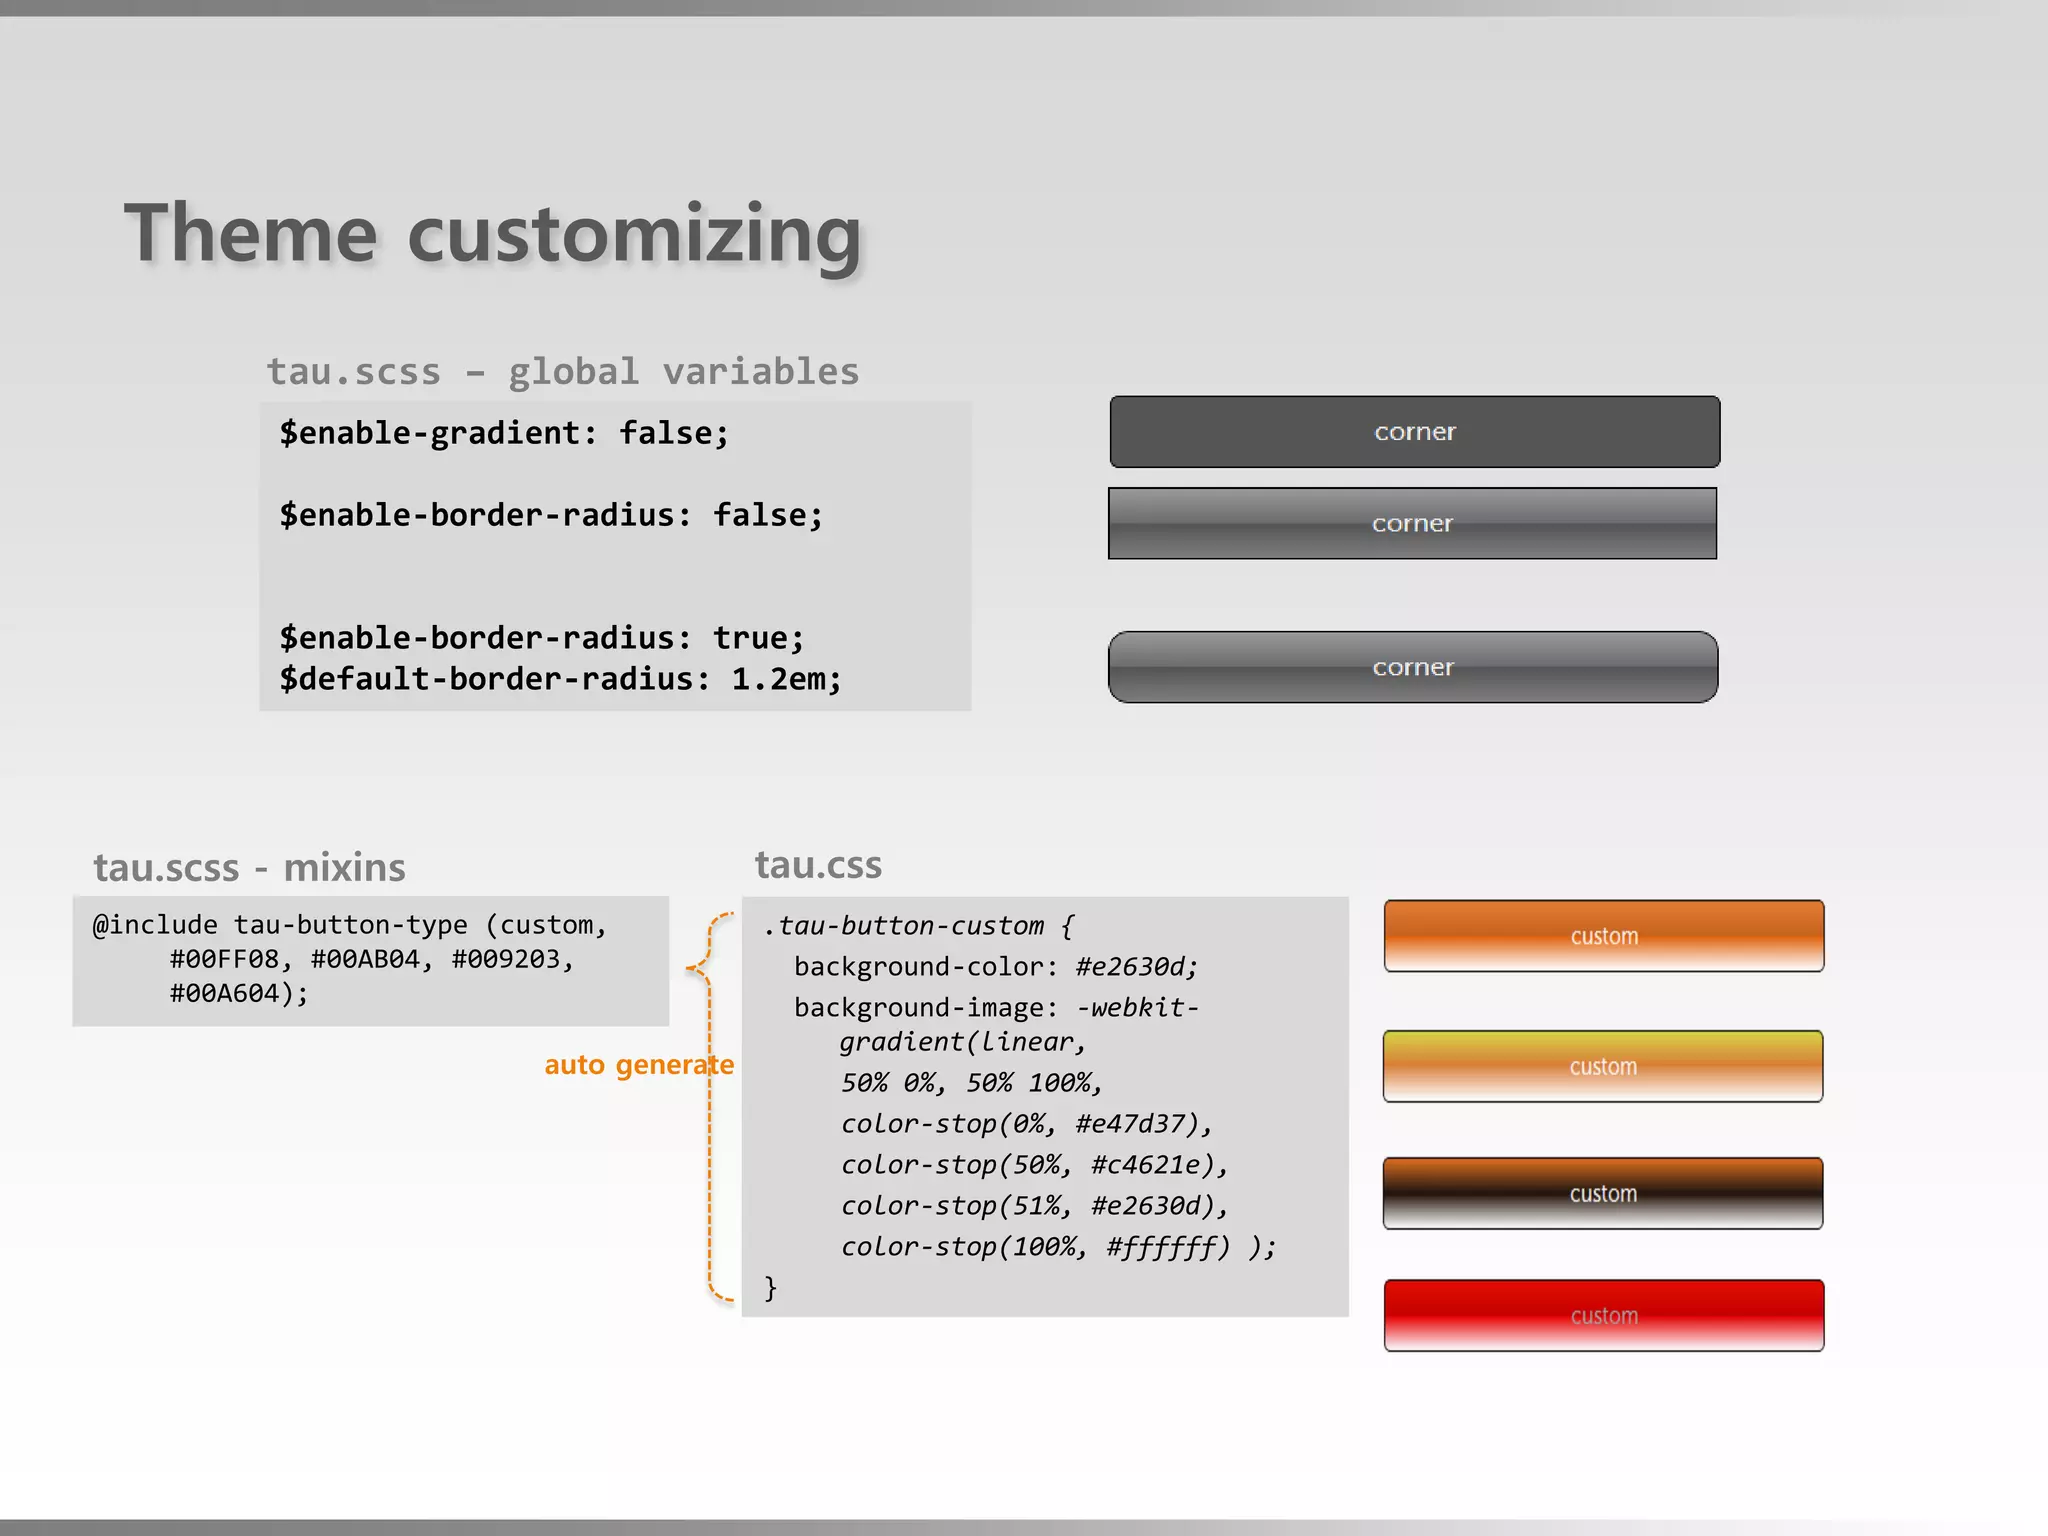Click the $enable-gradient: false line
The height and width of the screenshot is (1536, 2048).
(504, 433)
